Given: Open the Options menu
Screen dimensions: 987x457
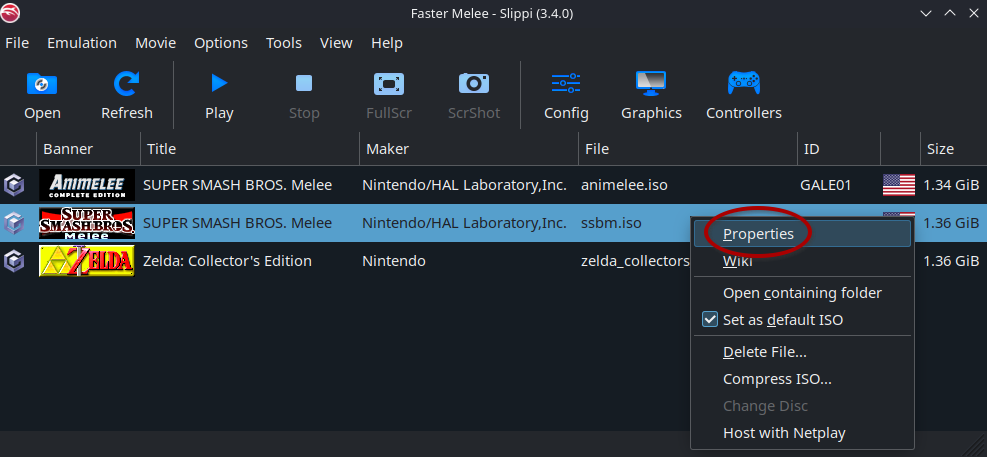Looking at the screenshot, I should (x=221, y=43).
